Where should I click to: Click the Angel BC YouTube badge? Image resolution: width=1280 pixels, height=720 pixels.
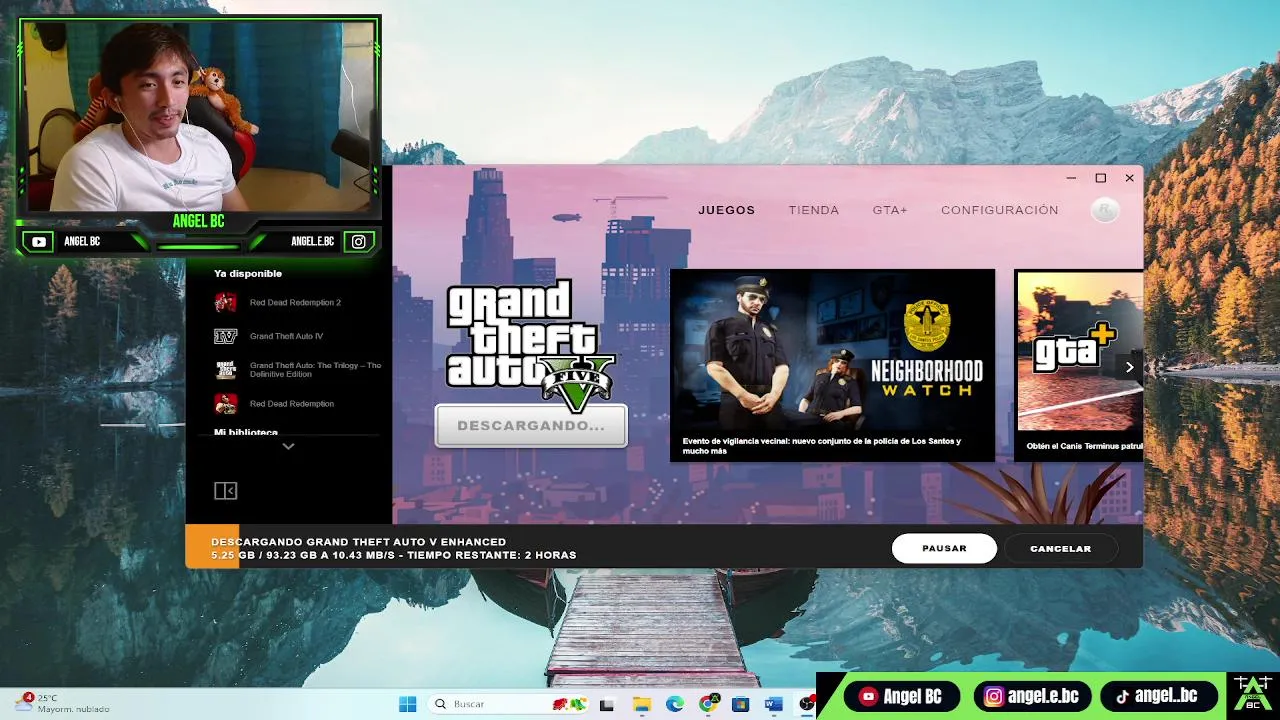[903, 696]
